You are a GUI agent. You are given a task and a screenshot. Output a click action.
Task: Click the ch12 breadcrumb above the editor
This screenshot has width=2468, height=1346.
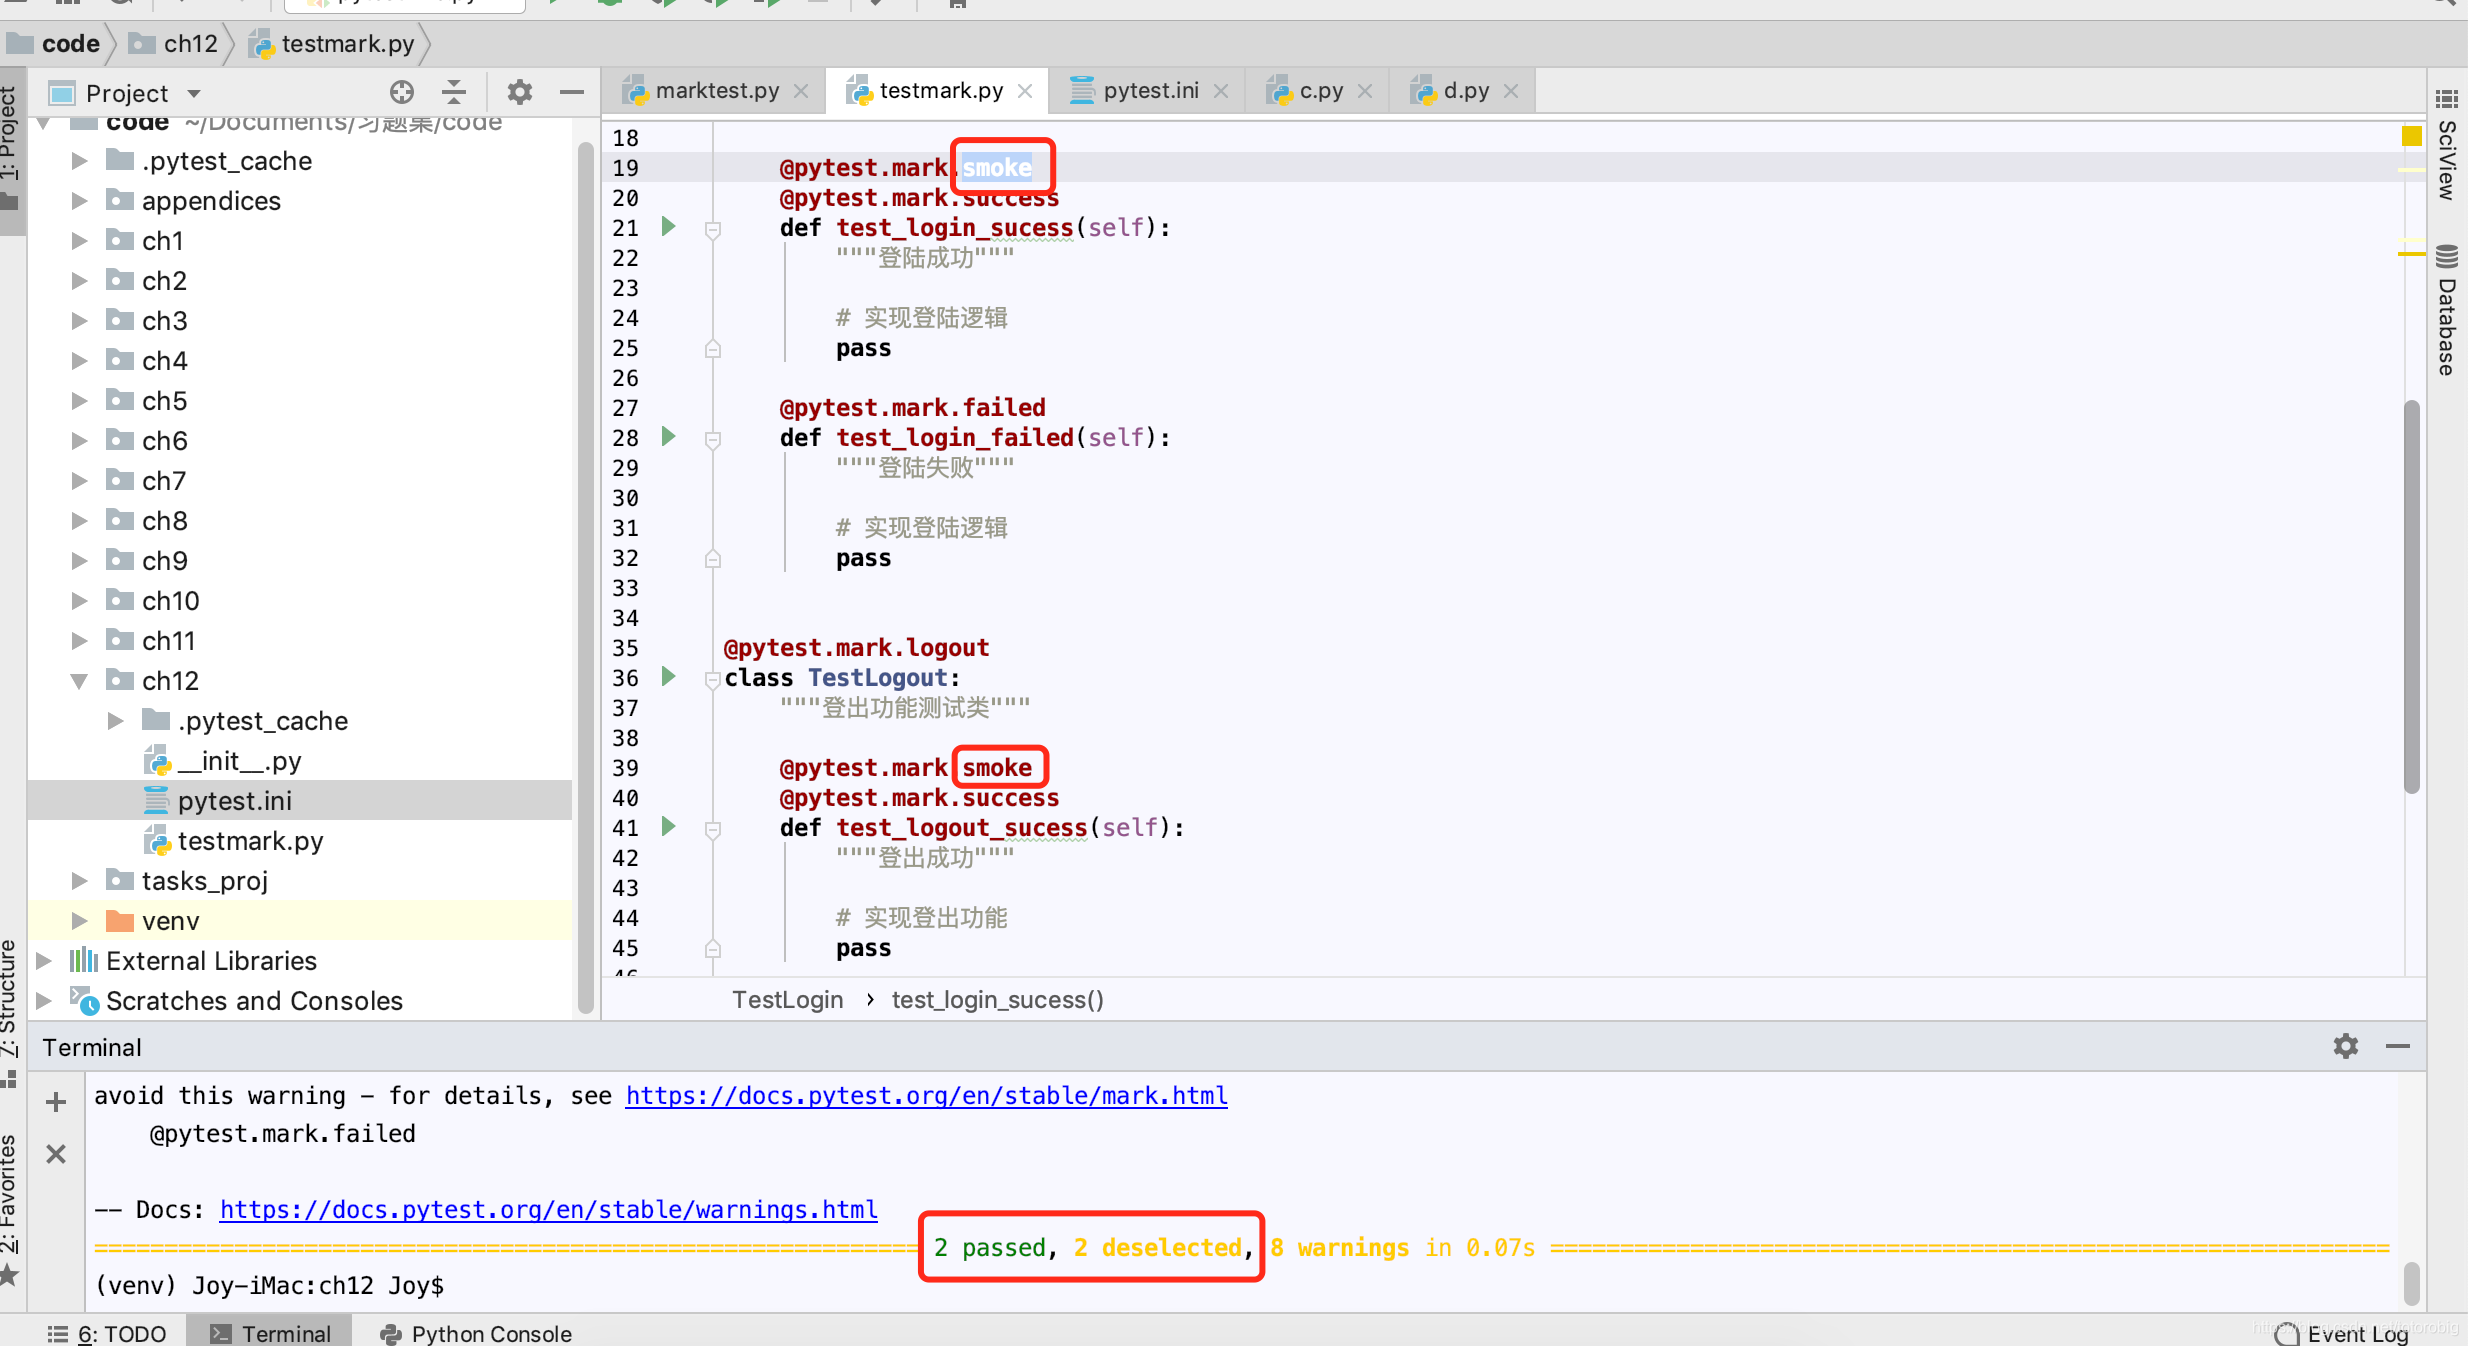[190, 43]
